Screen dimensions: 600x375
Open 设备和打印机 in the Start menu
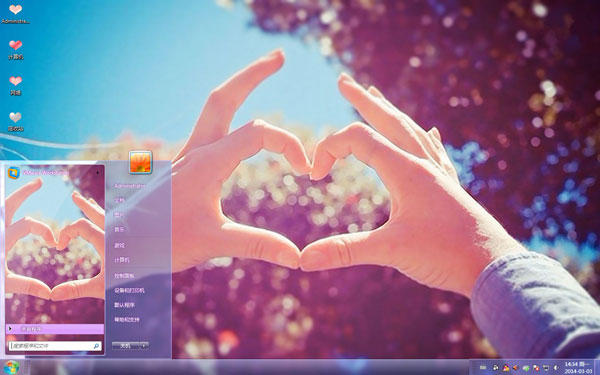129,290
